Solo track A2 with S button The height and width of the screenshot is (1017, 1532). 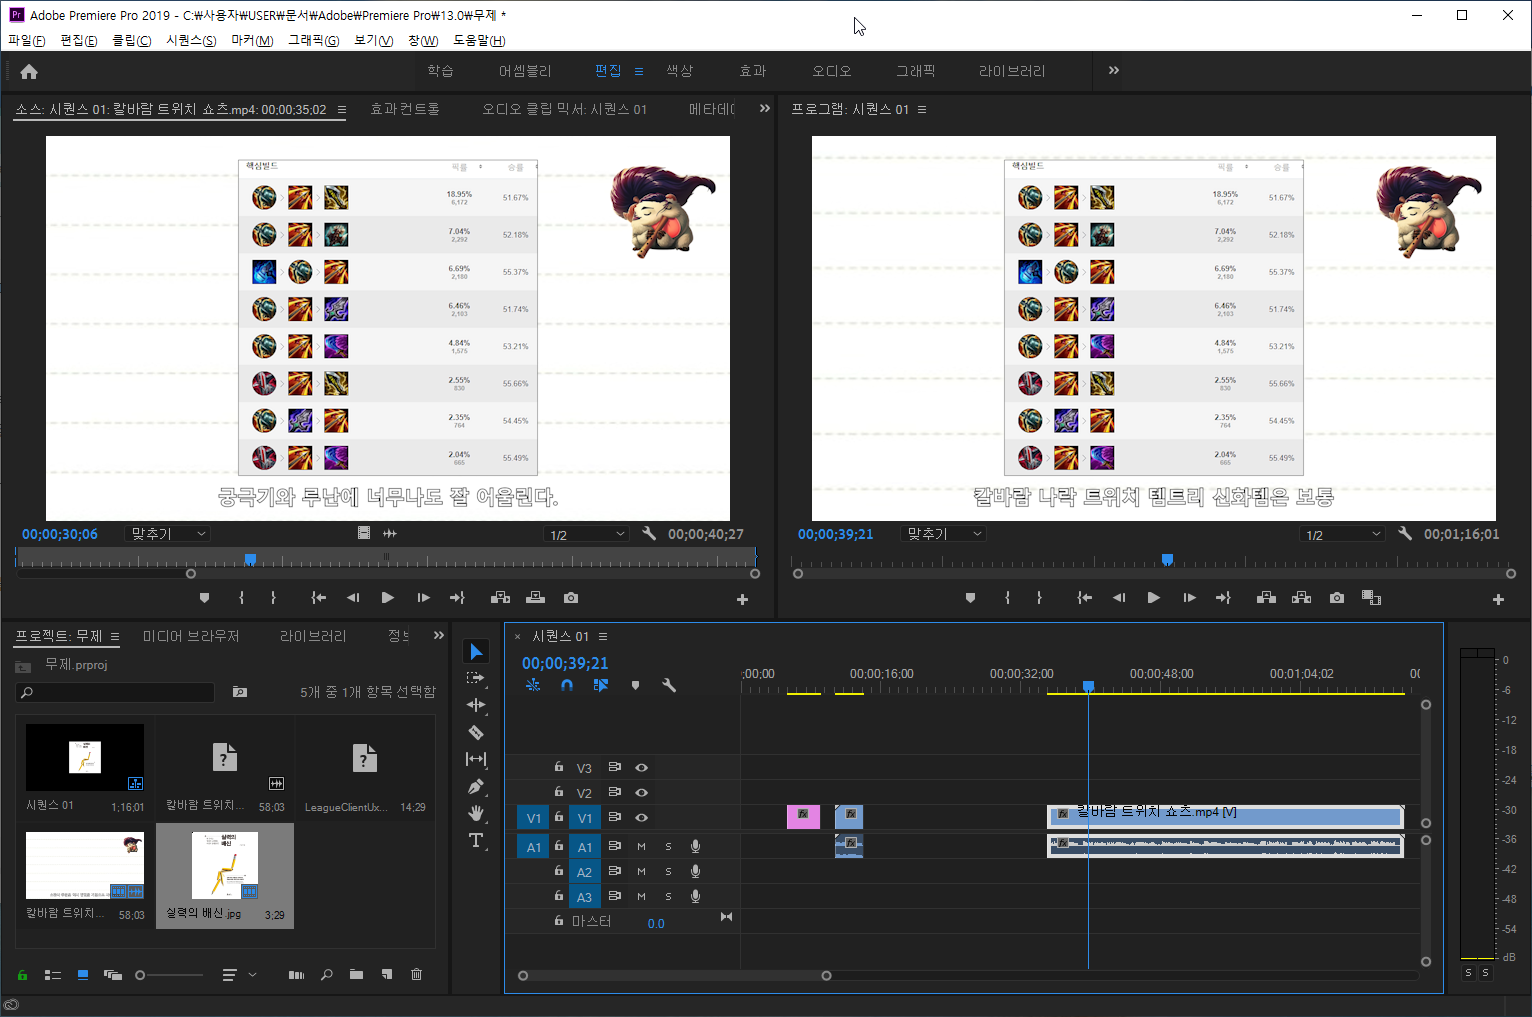669,871
